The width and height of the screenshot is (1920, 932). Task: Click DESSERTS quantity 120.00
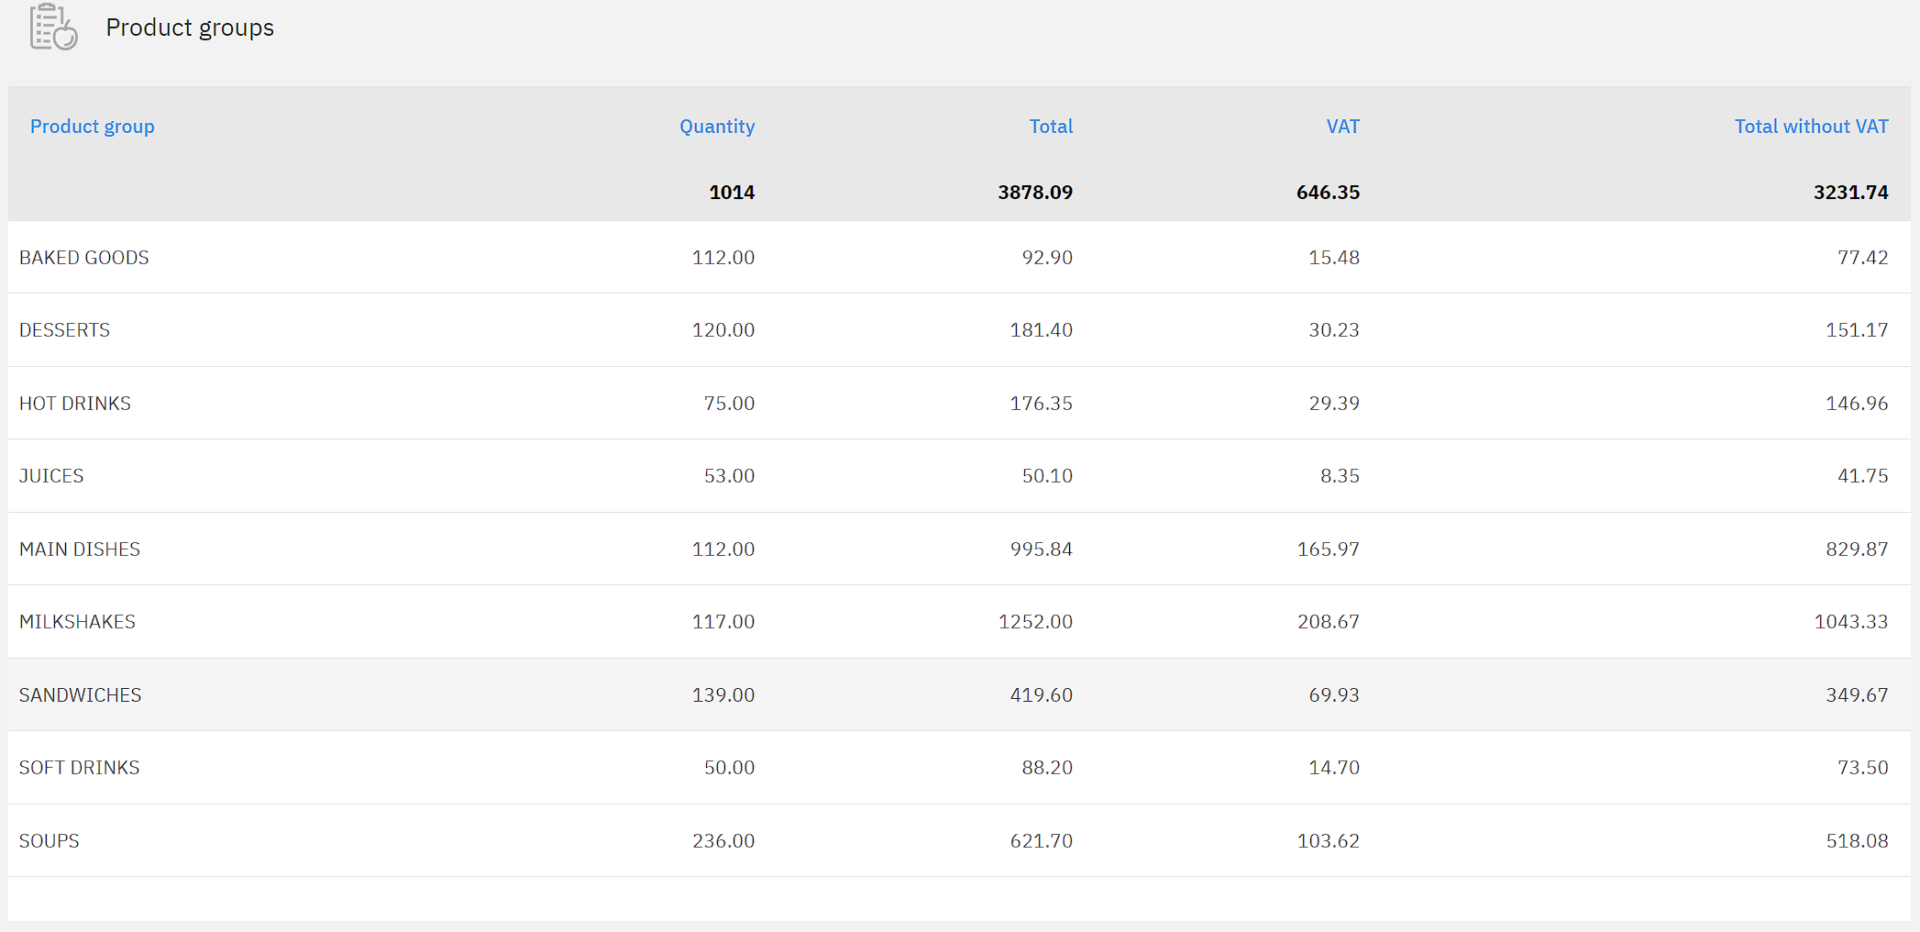click(723, 330)
